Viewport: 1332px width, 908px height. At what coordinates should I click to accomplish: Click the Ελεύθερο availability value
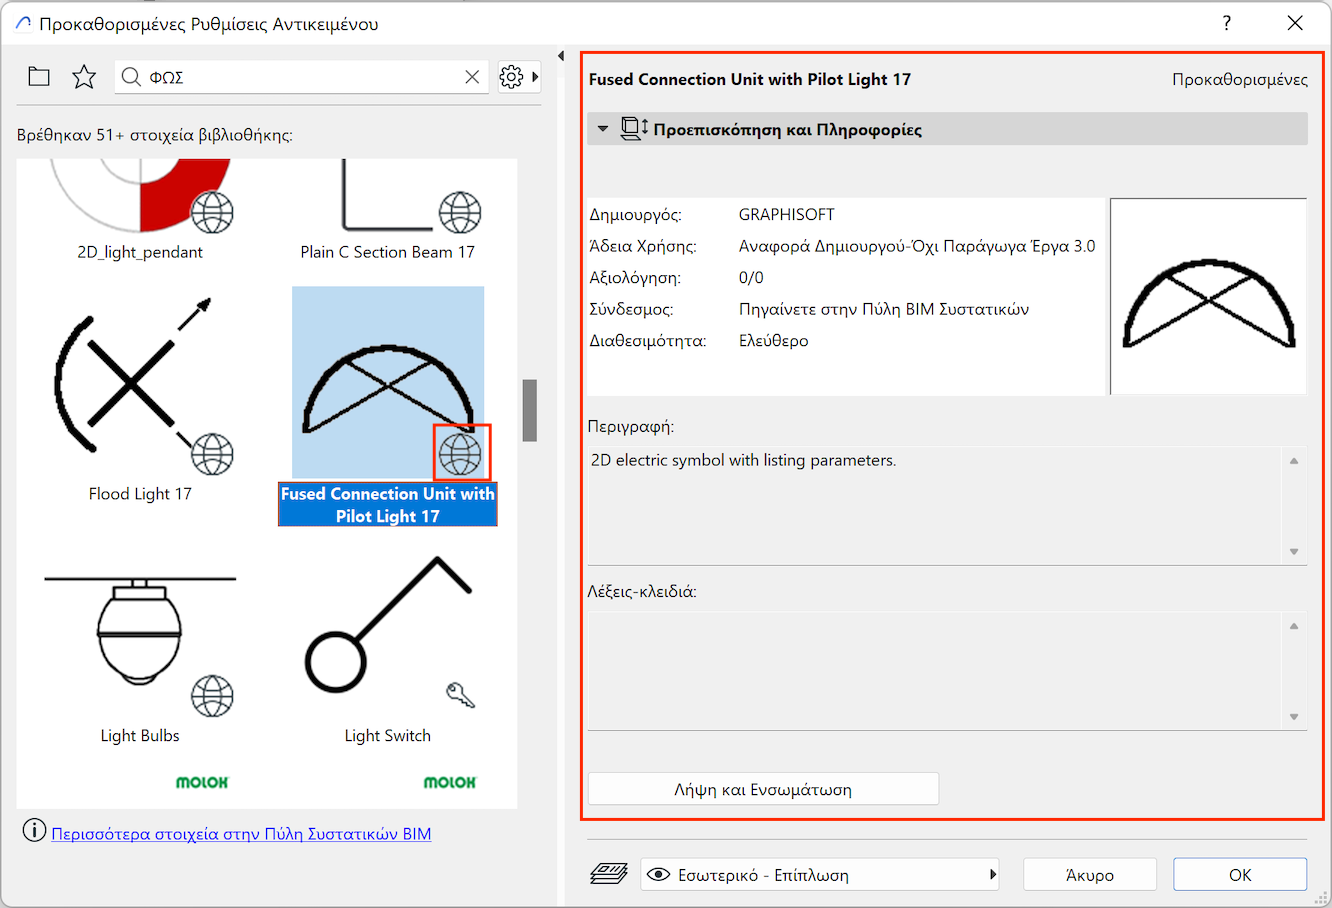[x=774, y=341]
